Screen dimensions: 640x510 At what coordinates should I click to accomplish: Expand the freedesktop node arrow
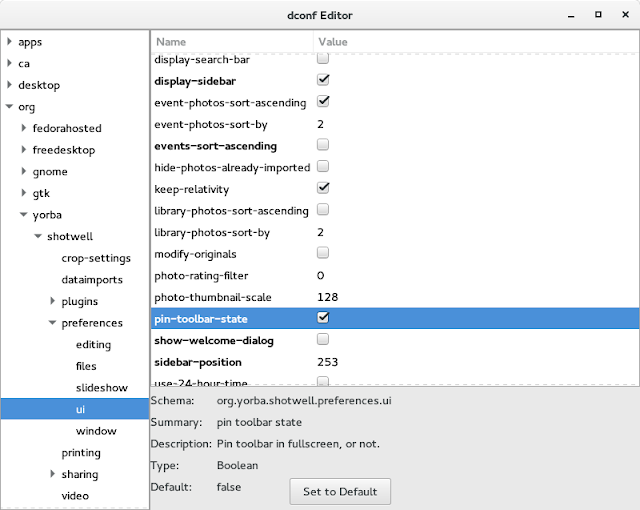24,149
